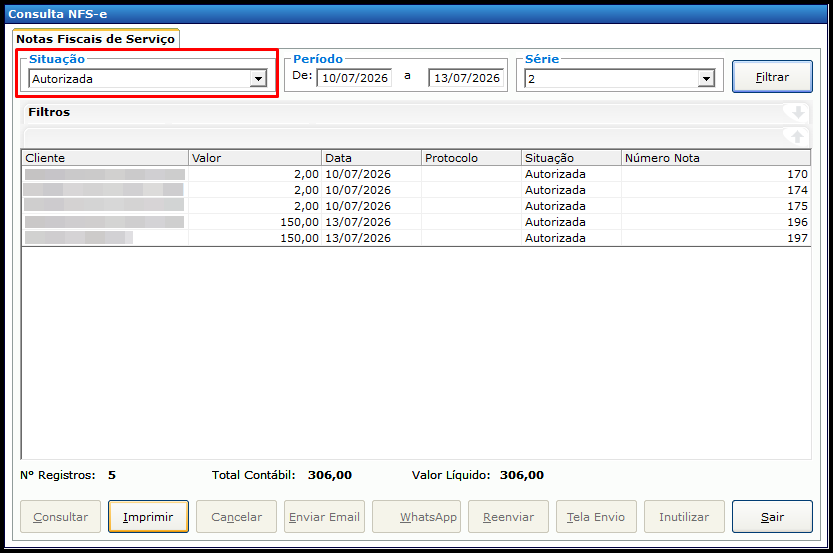Viewport: 833px width, 553px height.
Task: Click the Autorizada status in note 174's row
Action: click(555, 190)
